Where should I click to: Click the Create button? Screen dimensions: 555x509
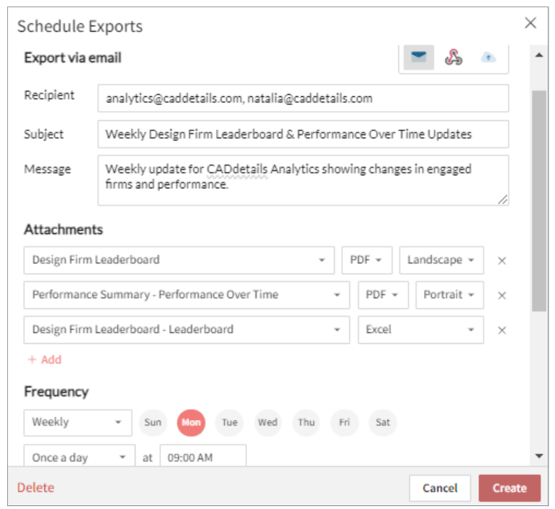coord(509,488)
